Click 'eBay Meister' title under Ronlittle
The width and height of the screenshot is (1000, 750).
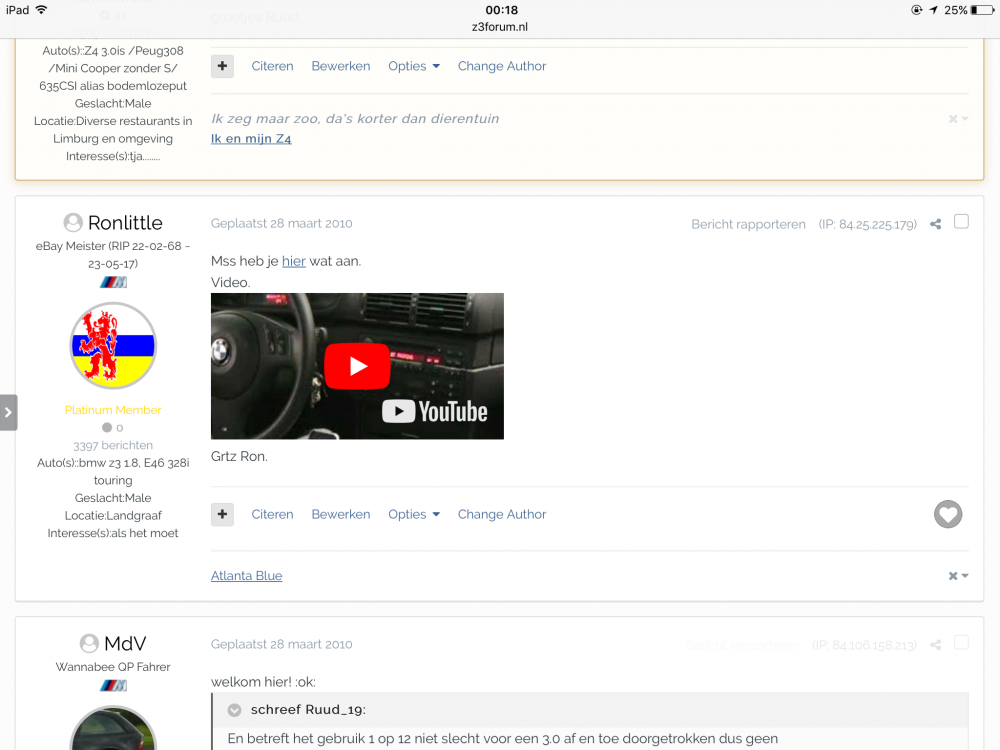[113, 254]
